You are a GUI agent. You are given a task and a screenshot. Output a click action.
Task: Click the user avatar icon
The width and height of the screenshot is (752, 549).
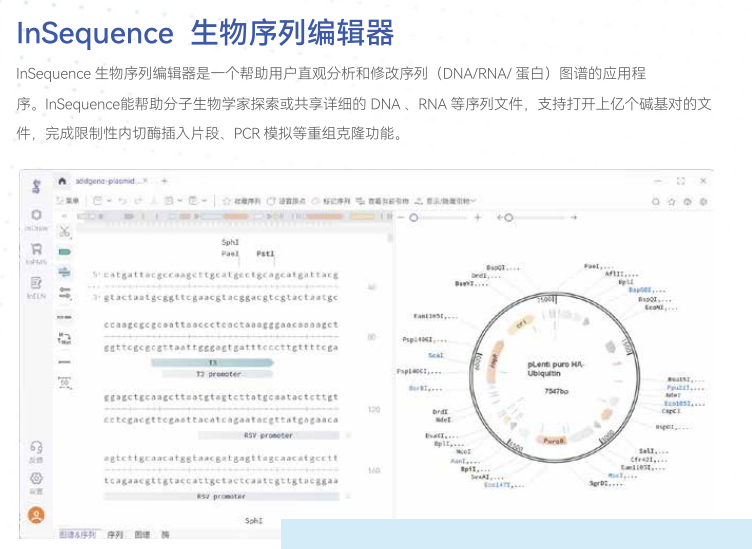(x=36, y=515)
